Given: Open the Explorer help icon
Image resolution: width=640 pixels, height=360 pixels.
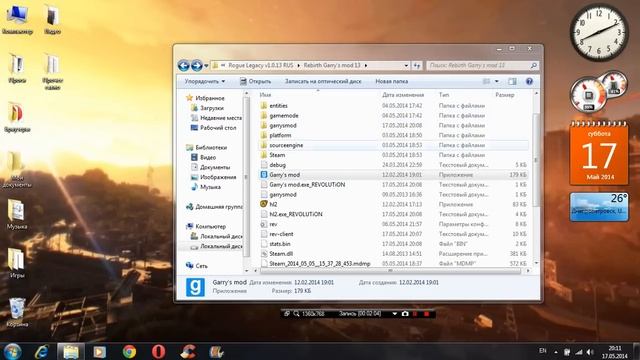Looking at the screenshot, I should pos(529,82).
